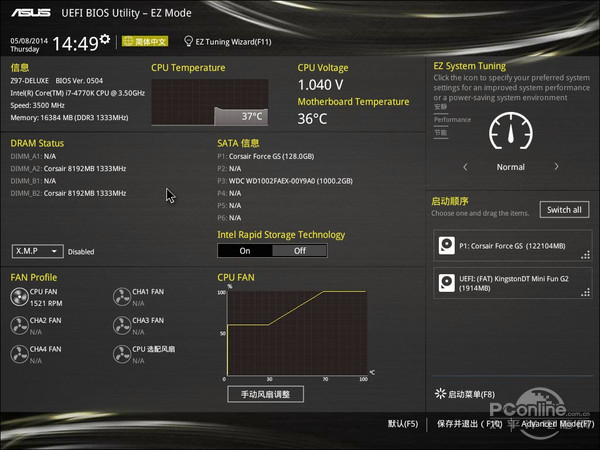Click the ASUS logo
The image size is (600, 450).
[x=31, y=13]
